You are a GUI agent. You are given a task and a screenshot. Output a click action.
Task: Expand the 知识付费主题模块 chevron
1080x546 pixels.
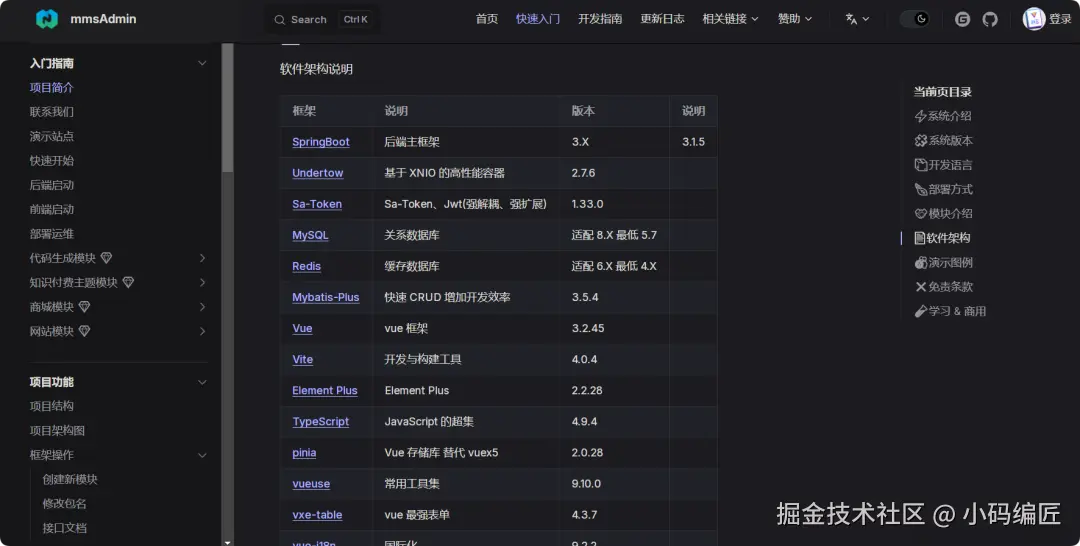(x=202, y=282)
